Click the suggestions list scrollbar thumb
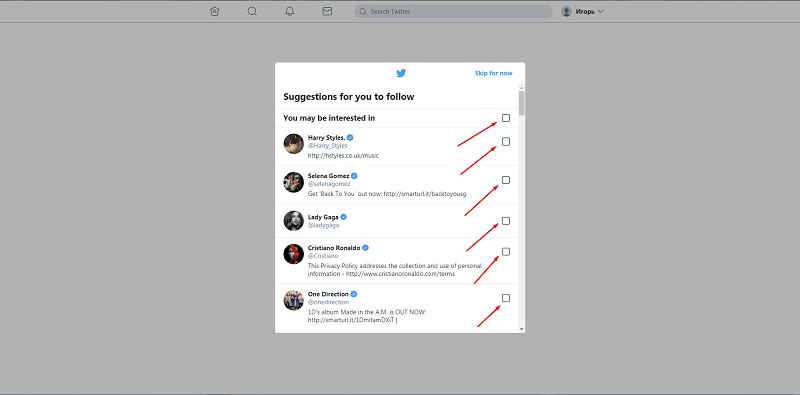This screenshot has width=800, height=395. tap(521, 103)
